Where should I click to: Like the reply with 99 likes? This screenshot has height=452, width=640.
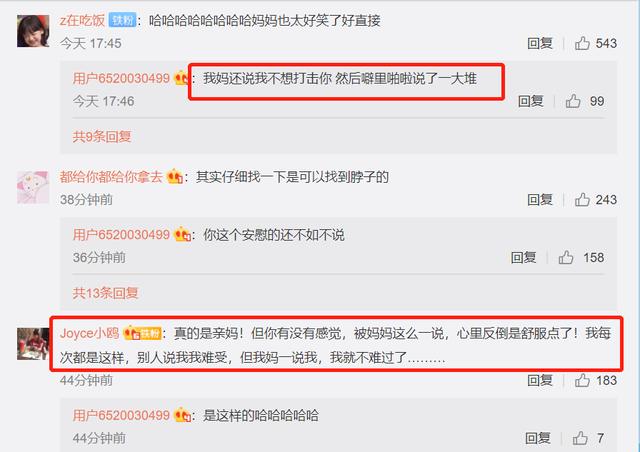pyautogui.click(x=573, y=101)
